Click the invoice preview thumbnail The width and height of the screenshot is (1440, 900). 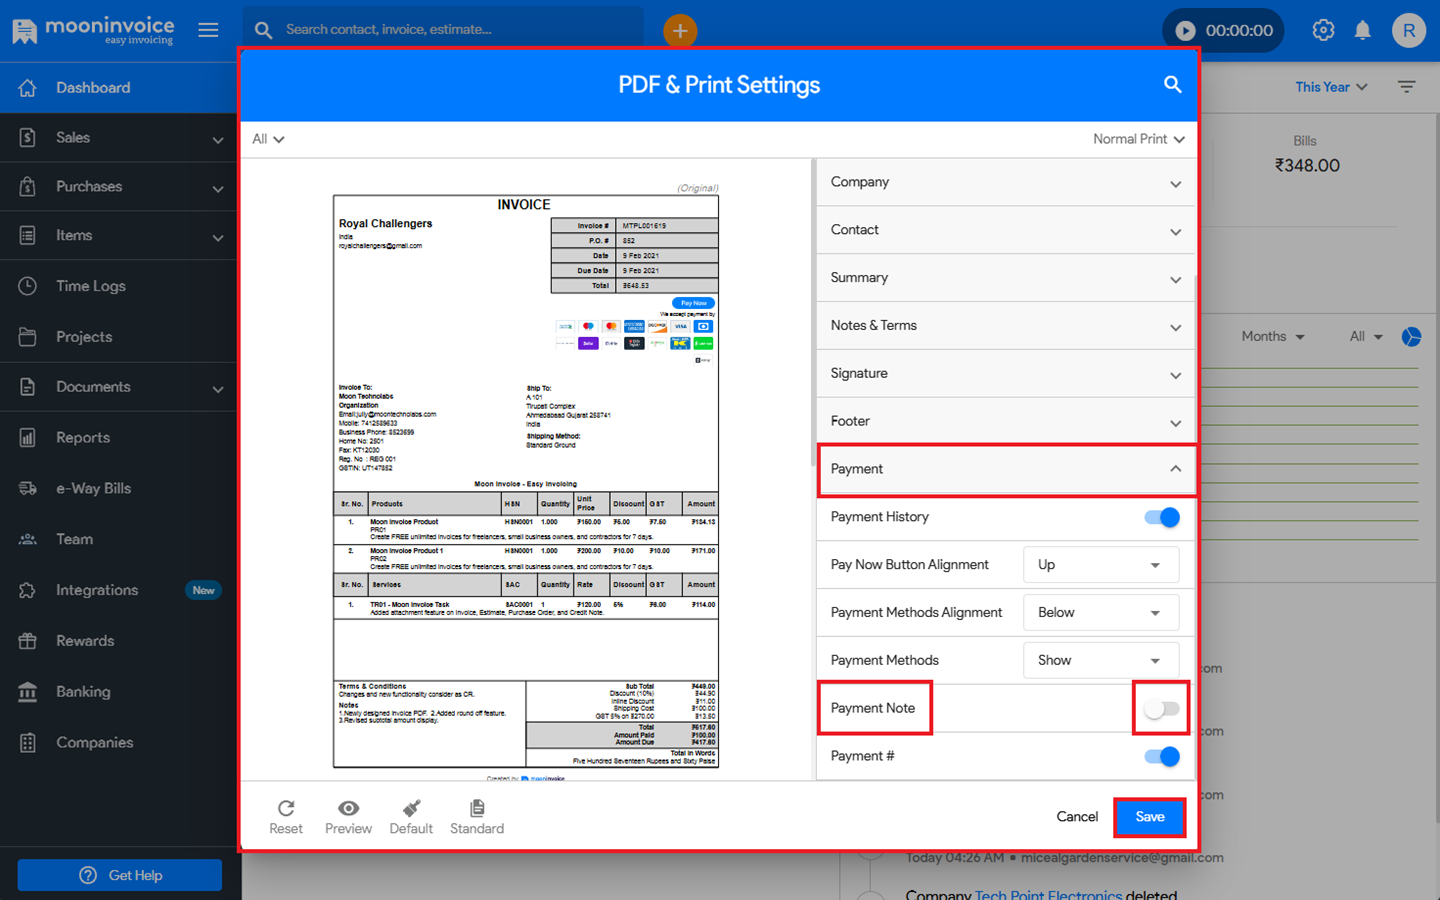pyautogui.click(x=526, y=480)
